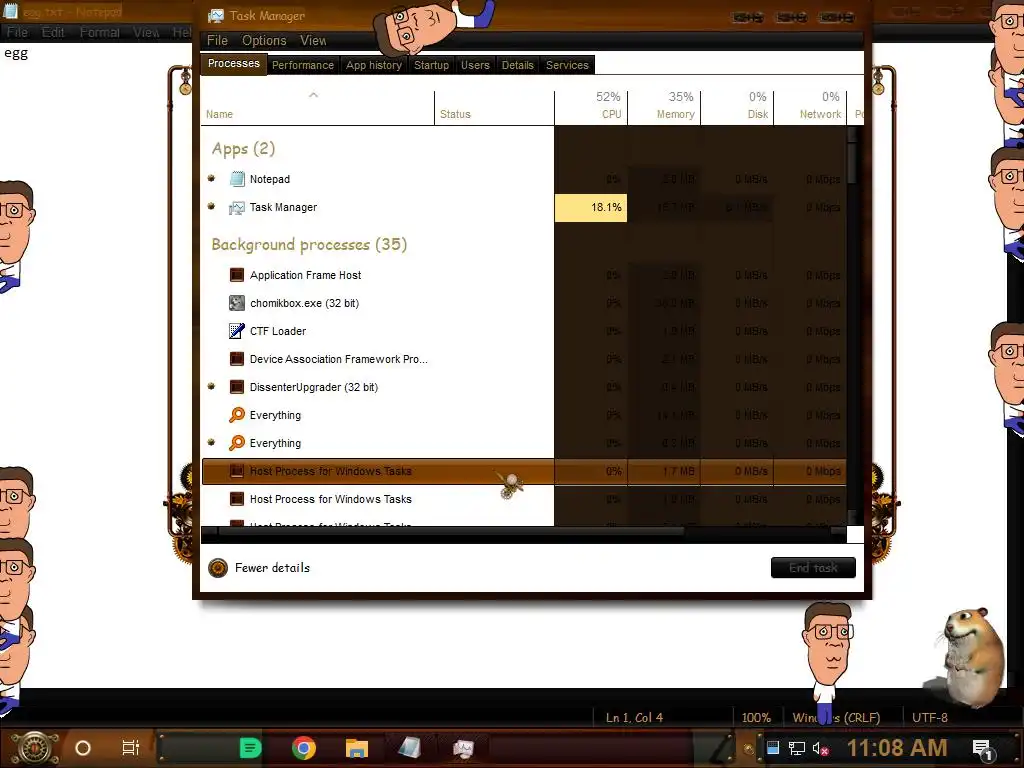Expand the Notepad process group
Screen dimensions: 1024x768
(x=211, y=178)
